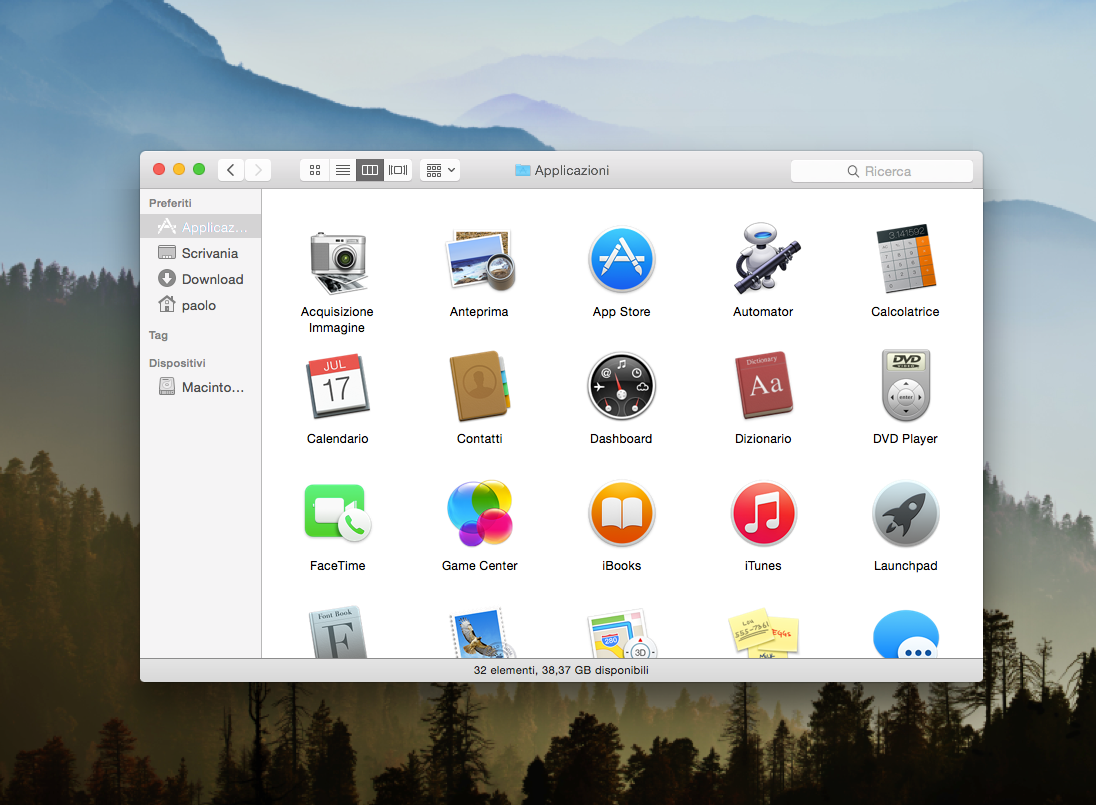The image size is (1096, 805).
Task: Select the Contatti address book icon
Action: click(480, 386)
